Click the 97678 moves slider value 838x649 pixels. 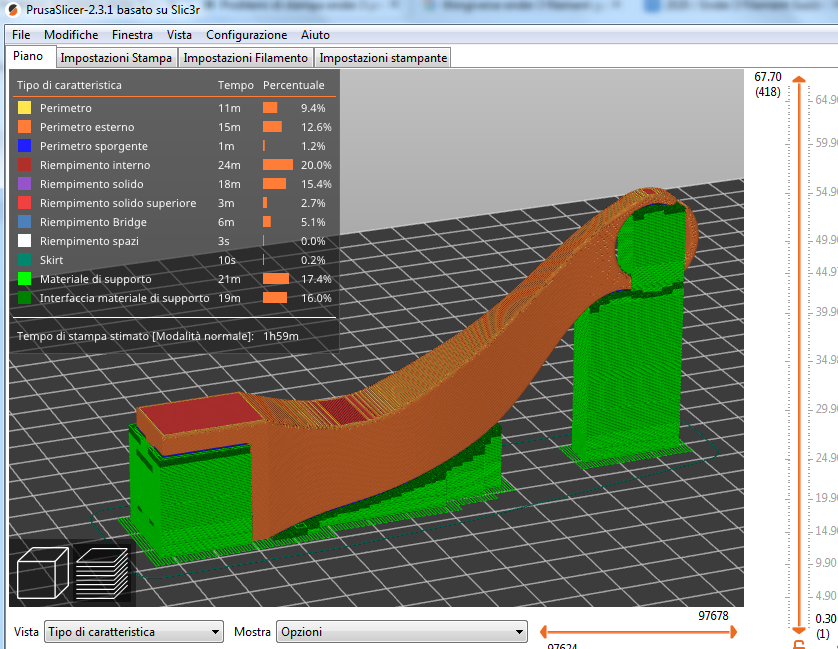coord(713,616)
